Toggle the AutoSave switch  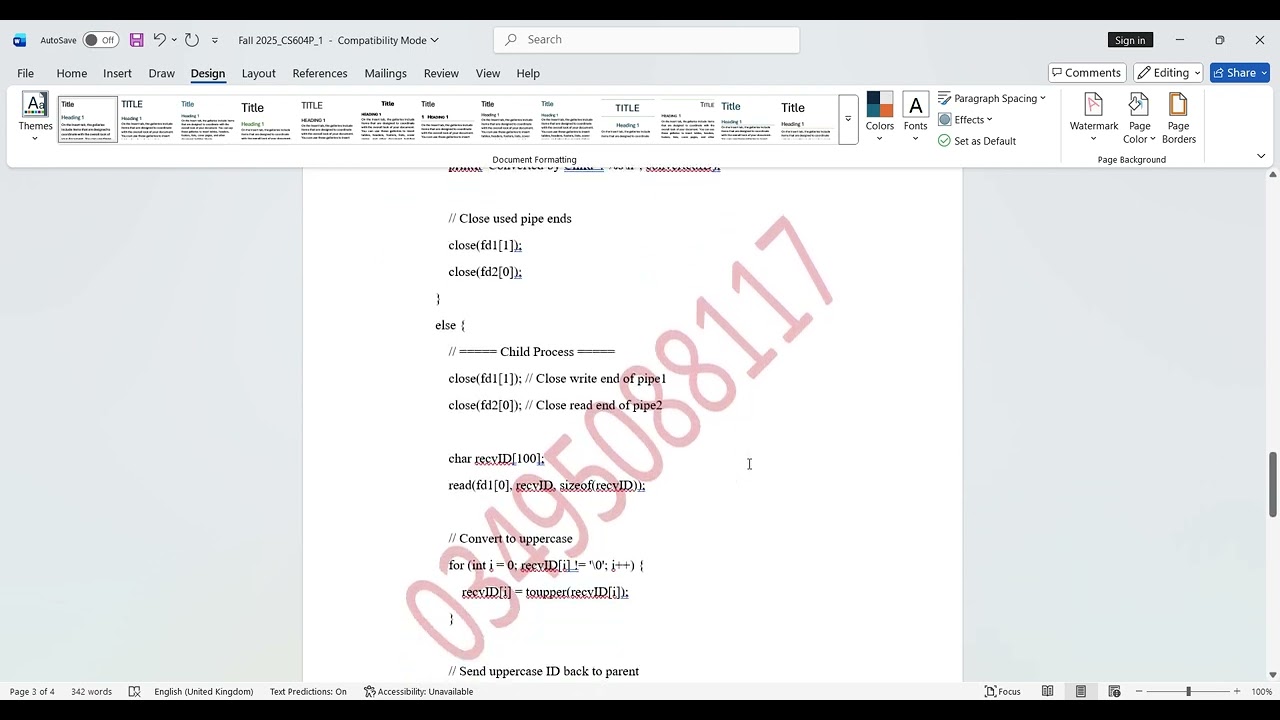100,40
